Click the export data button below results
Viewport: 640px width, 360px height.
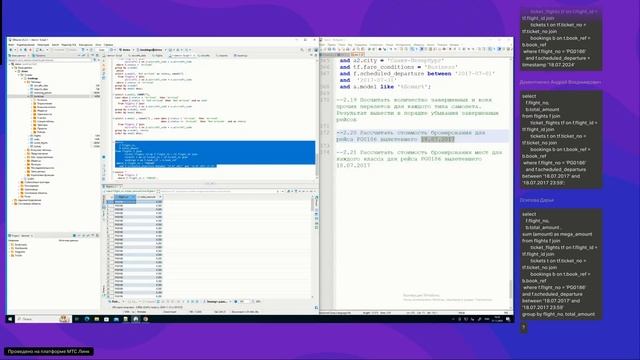[x=216, y=302]
